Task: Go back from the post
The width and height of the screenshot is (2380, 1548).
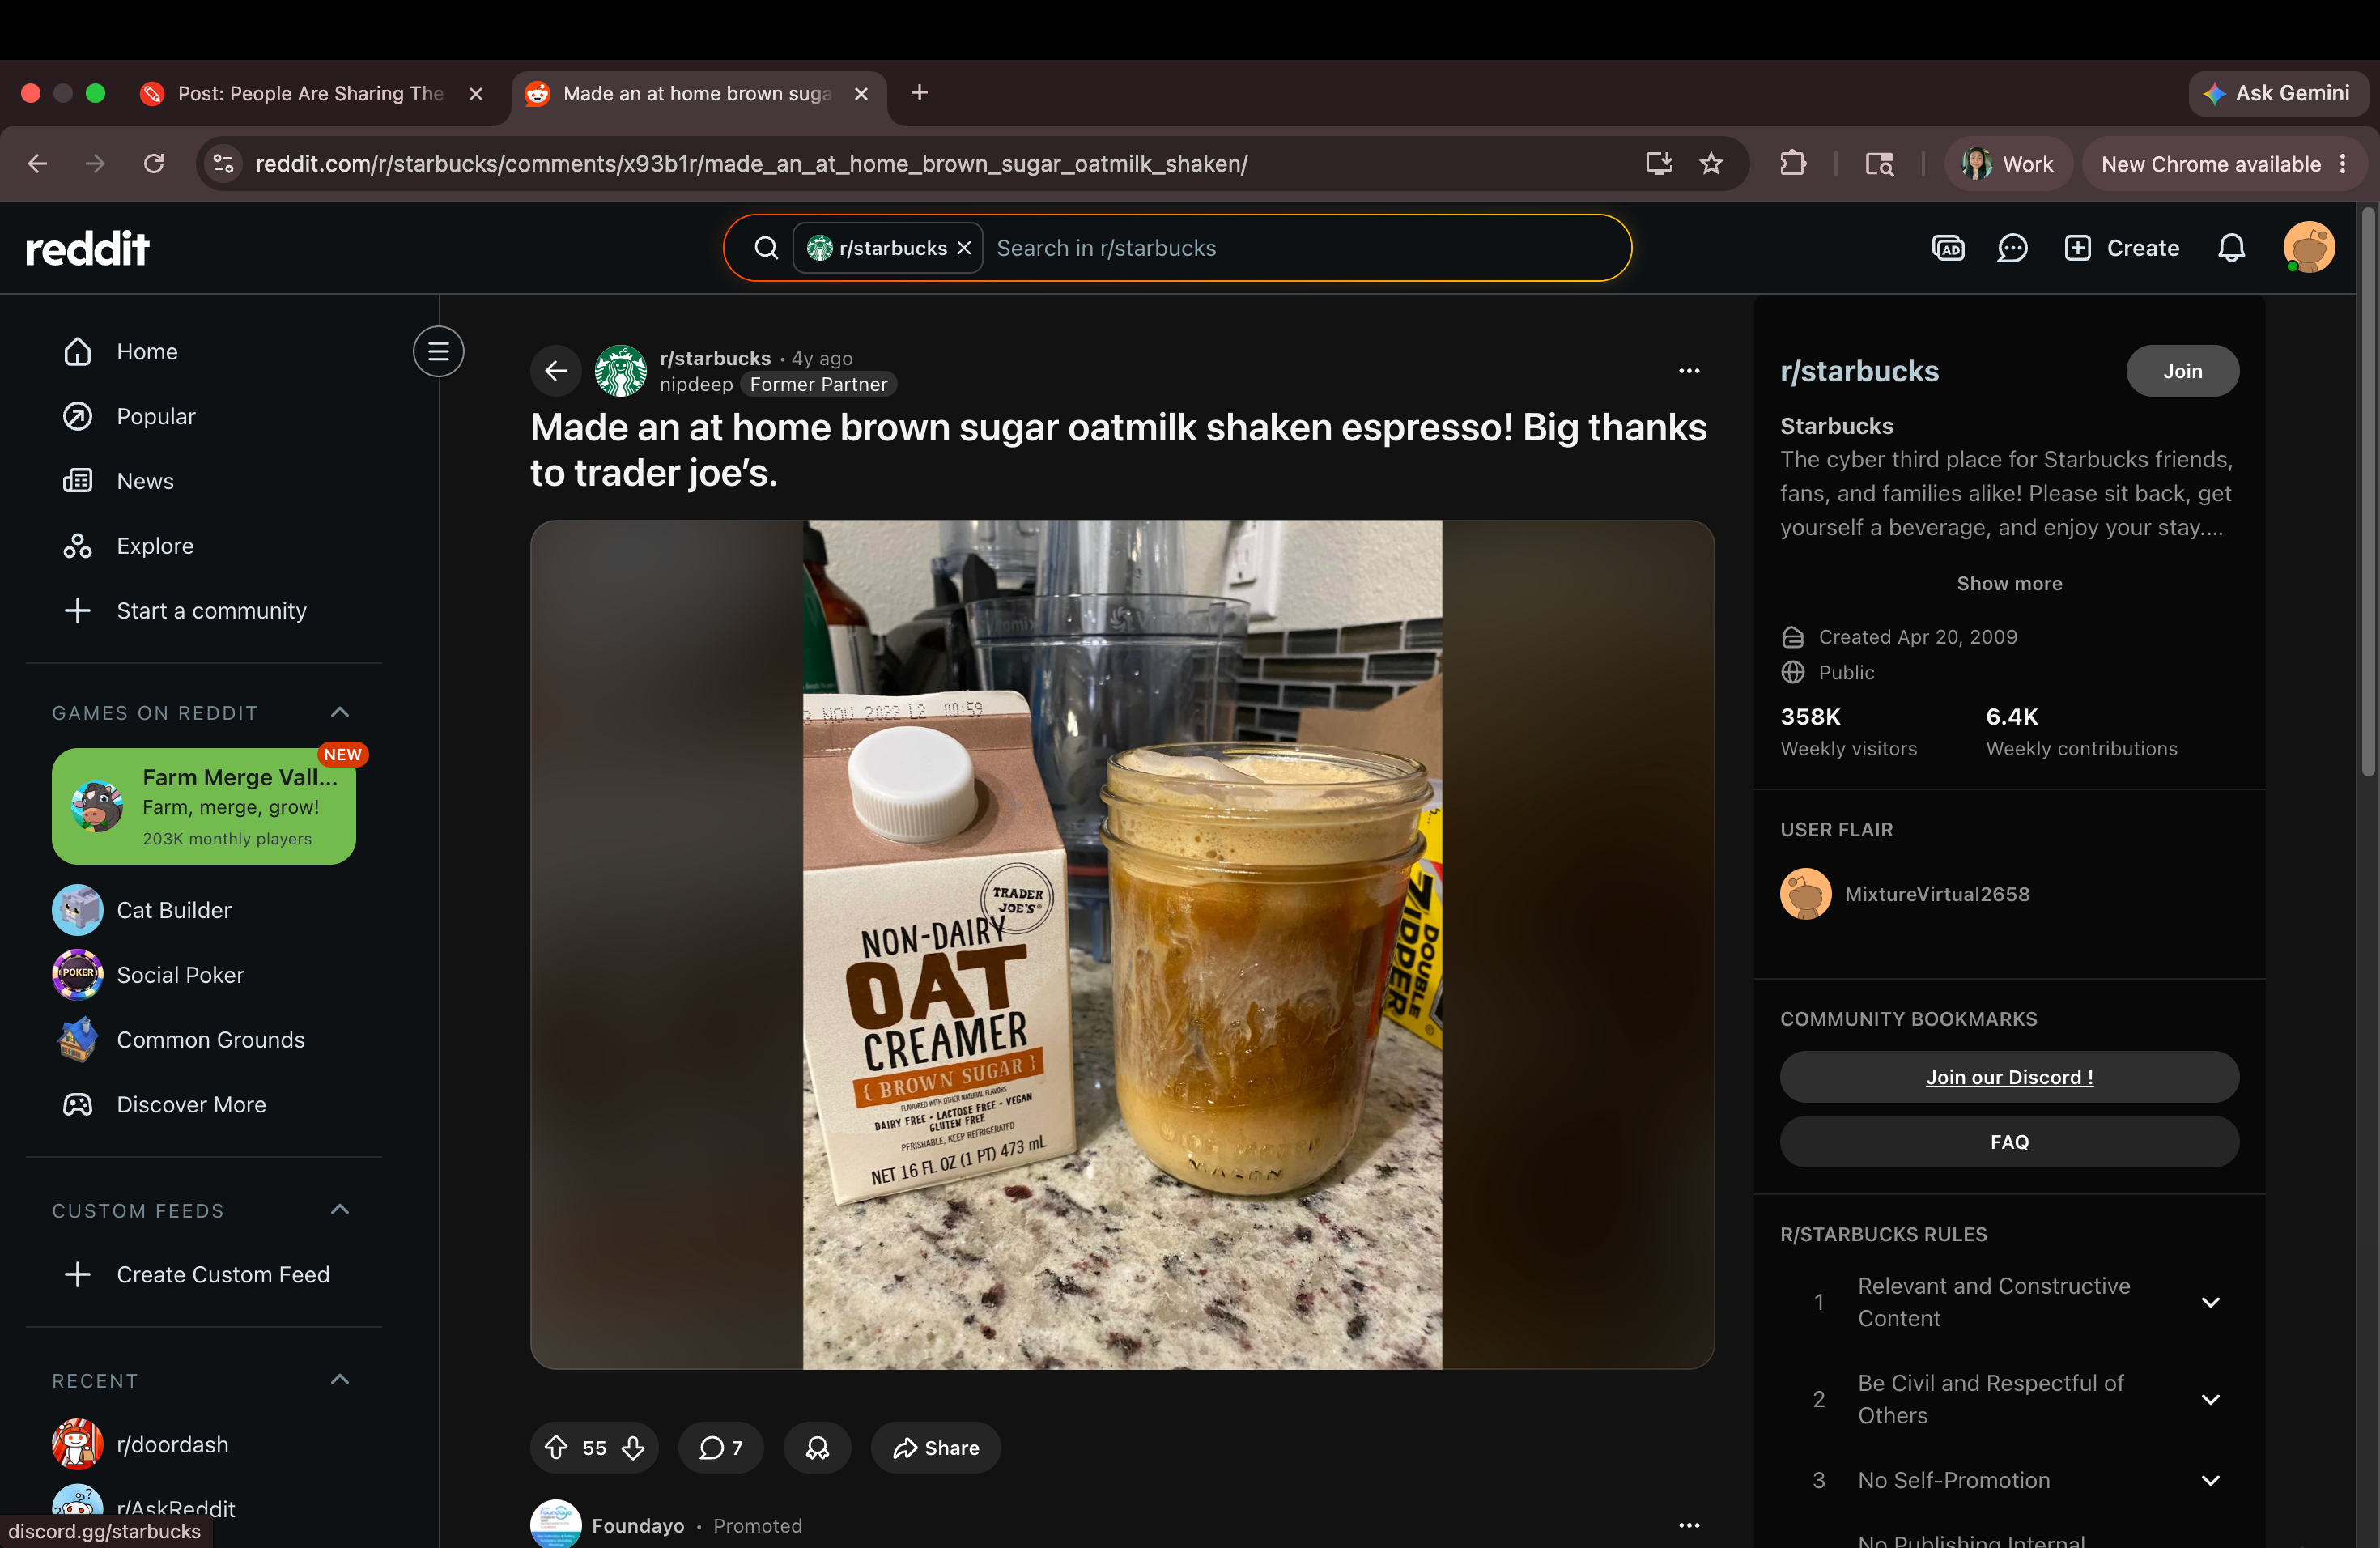Action: coord(556,371)
